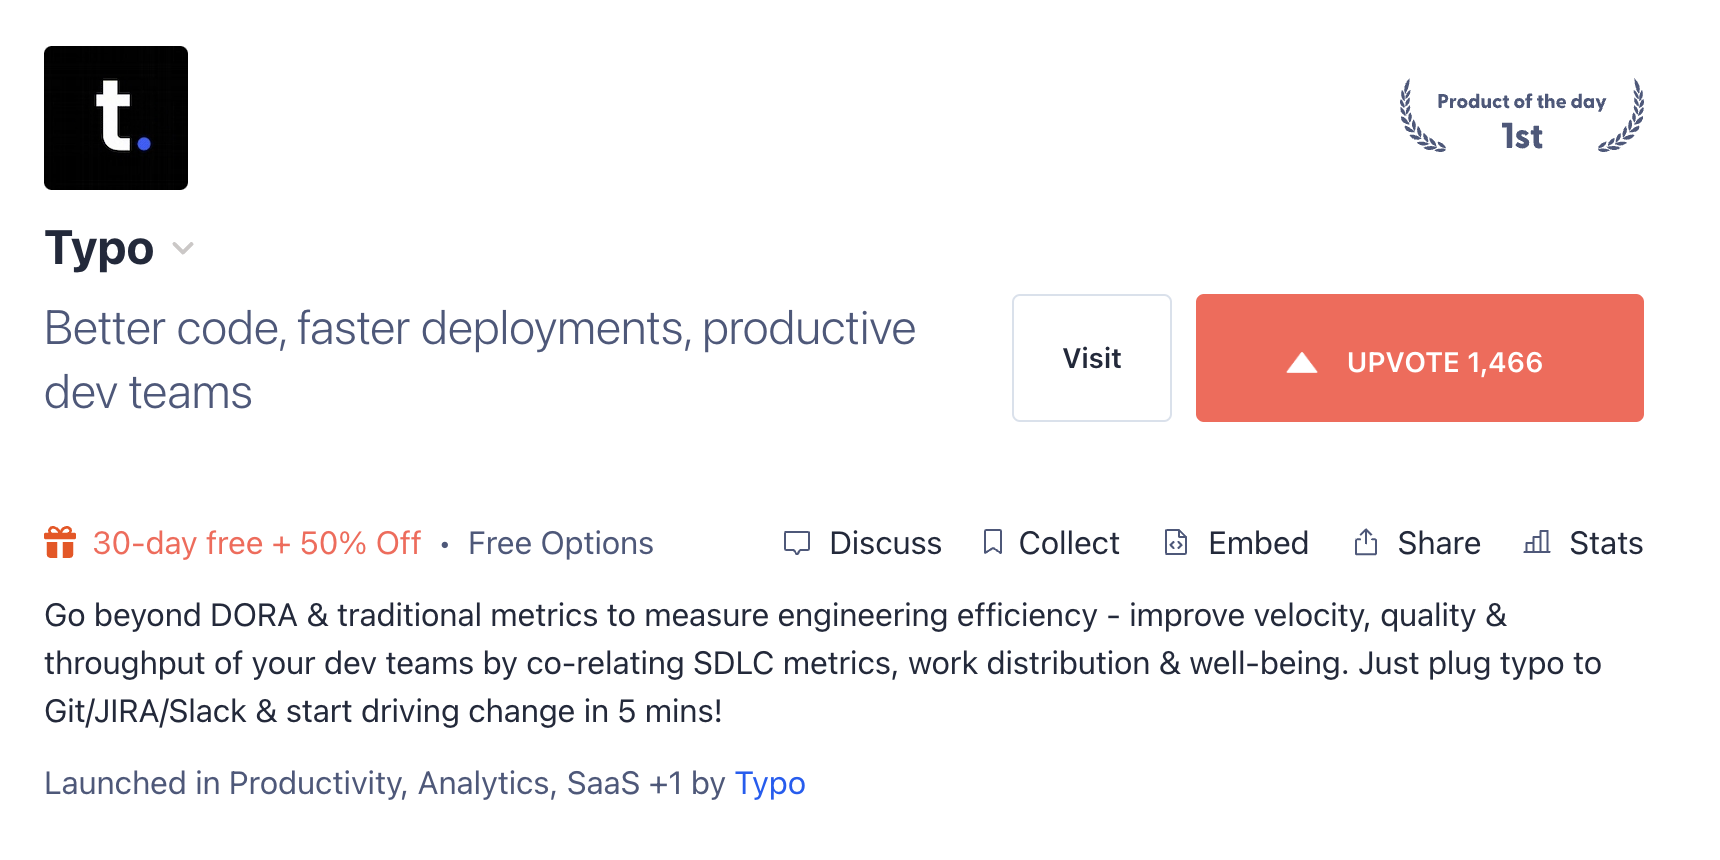Click the Typo product title heading
Screen dimensions: 1720x860
tap(99, 248)
